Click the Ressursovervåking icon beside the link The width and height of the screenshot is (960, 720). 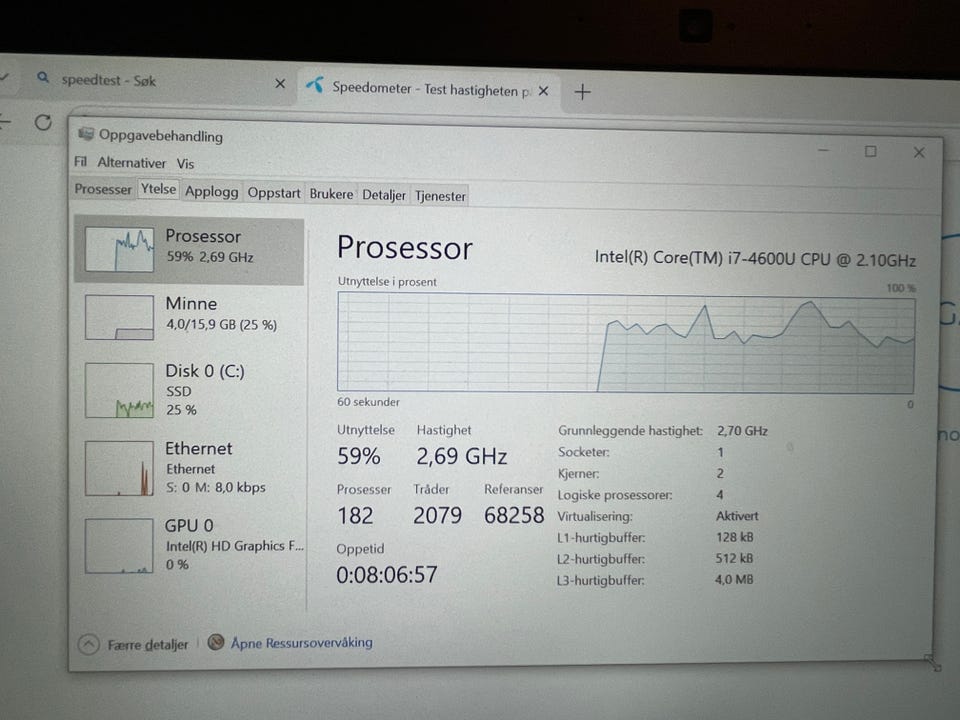(x=216, y=642)
